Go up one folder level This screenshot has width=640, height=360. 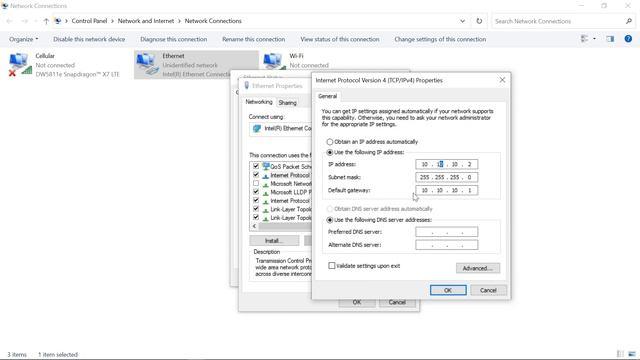[46, 21]
